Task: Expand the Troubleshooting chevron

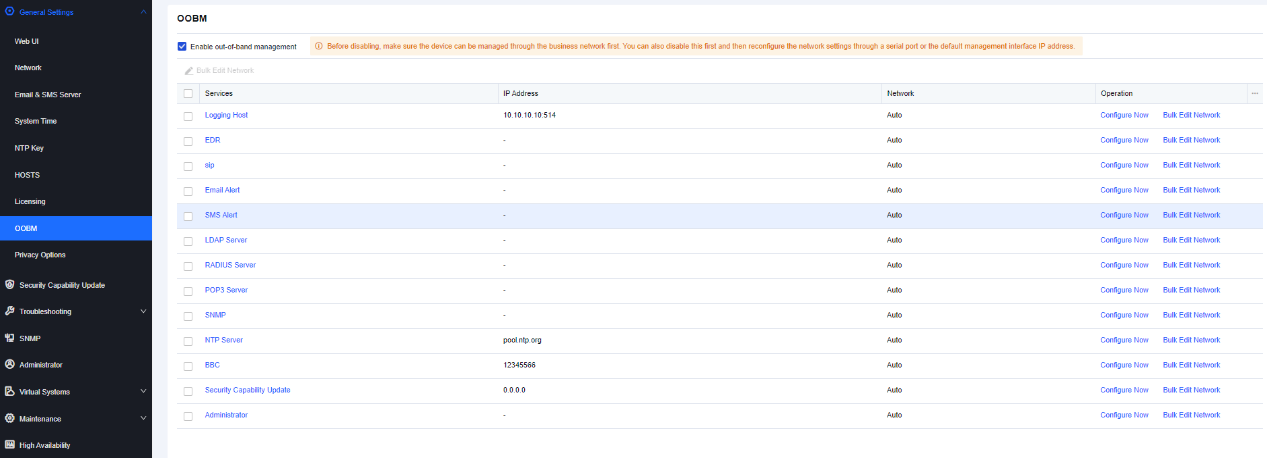Action: 143,311
